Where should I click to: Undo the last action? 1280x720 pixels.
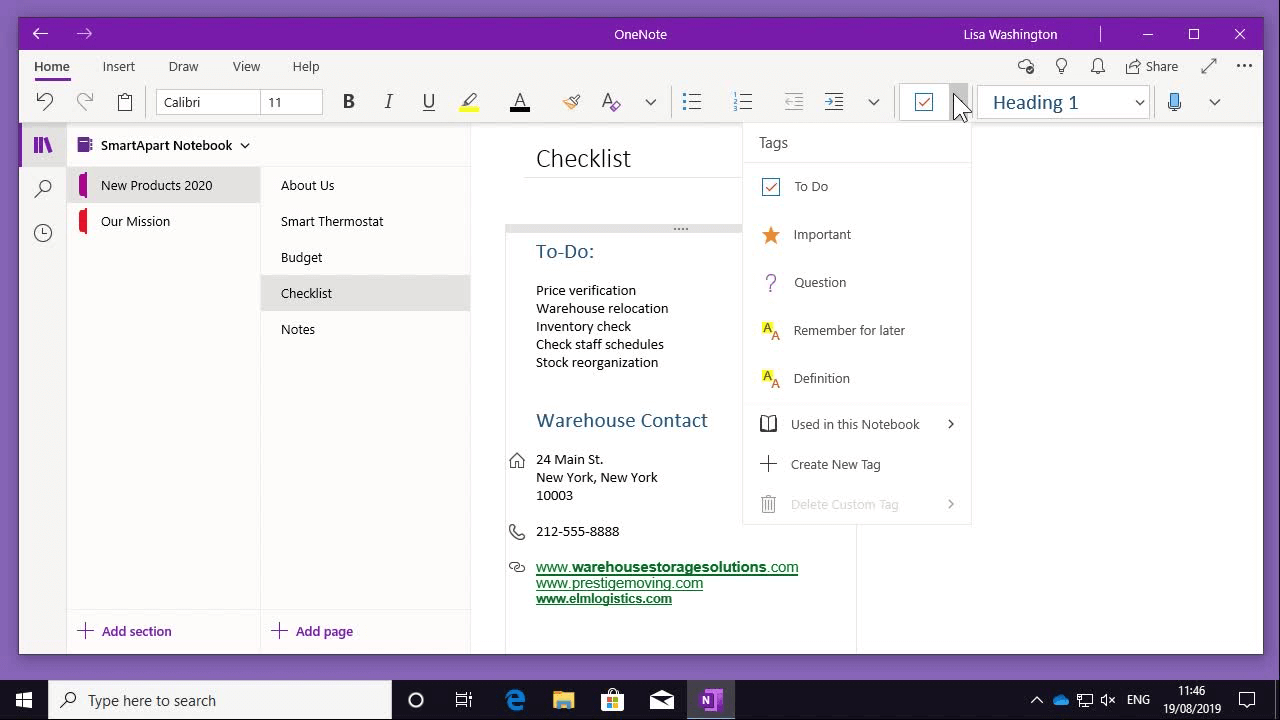click(44, 101)
